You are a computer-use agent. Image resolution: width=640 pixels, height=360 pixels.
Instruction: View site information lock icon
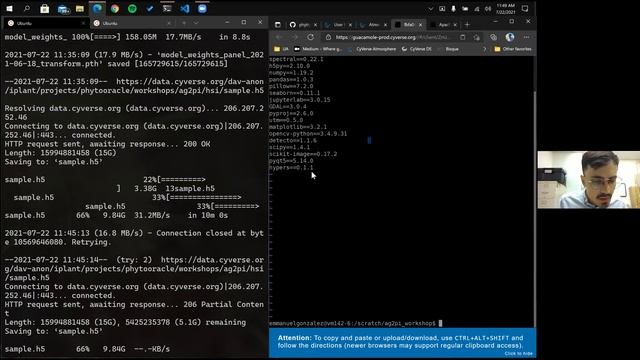(328, 37)
